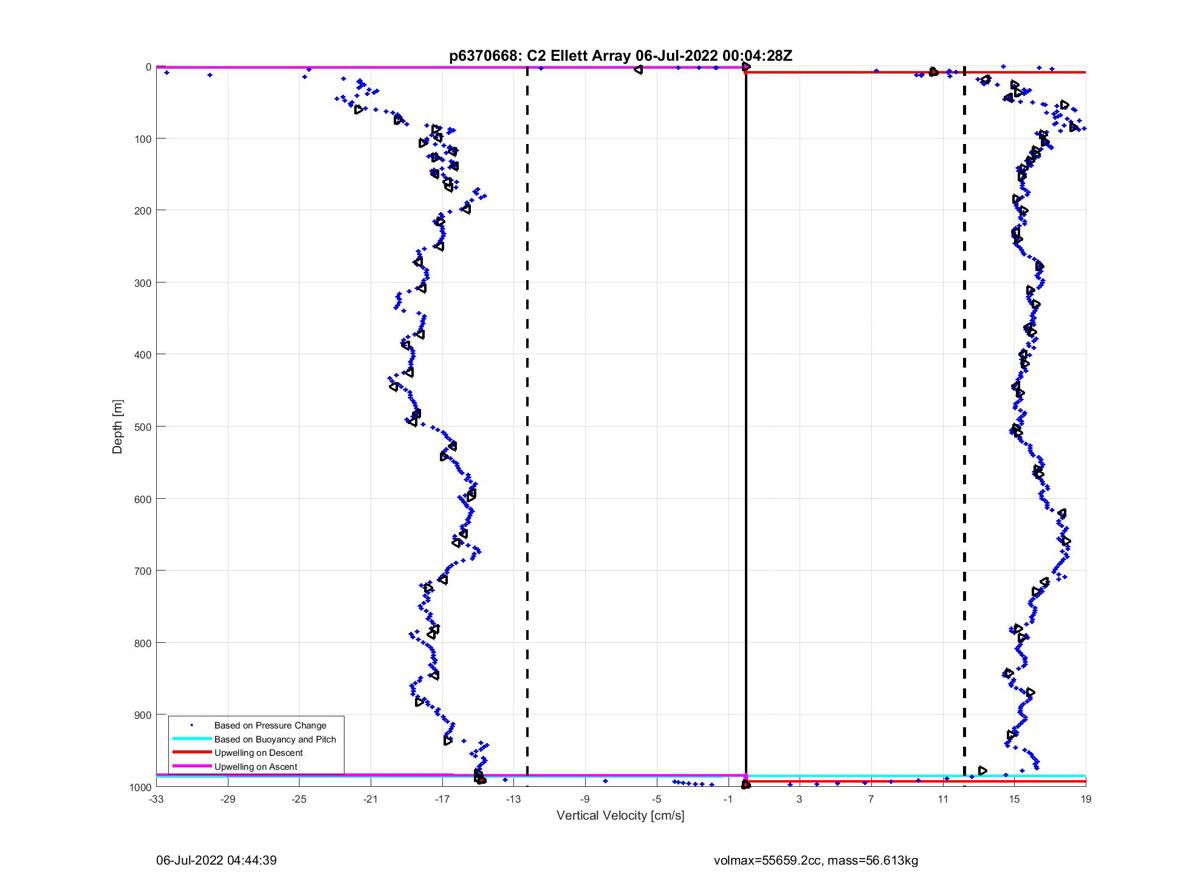Click x-axis tick label '11'
This screenshot has height=885, width=1200.
click(x=943, y=800)
